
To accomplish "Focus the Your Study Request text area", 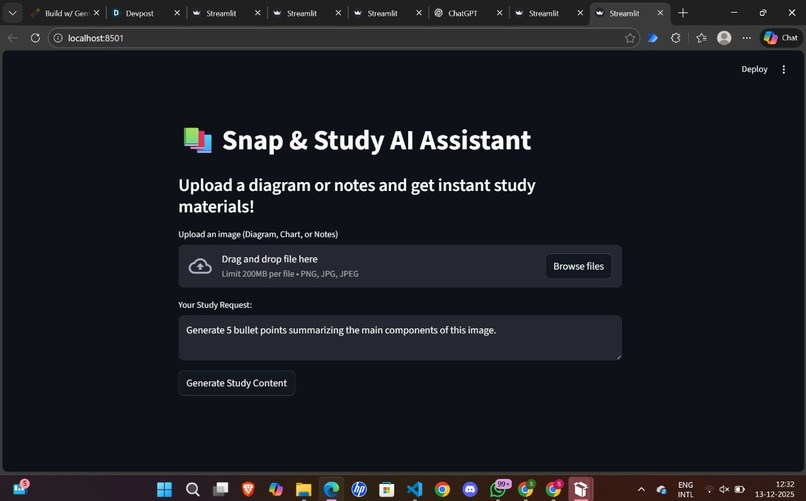I will tap(400, 338).
